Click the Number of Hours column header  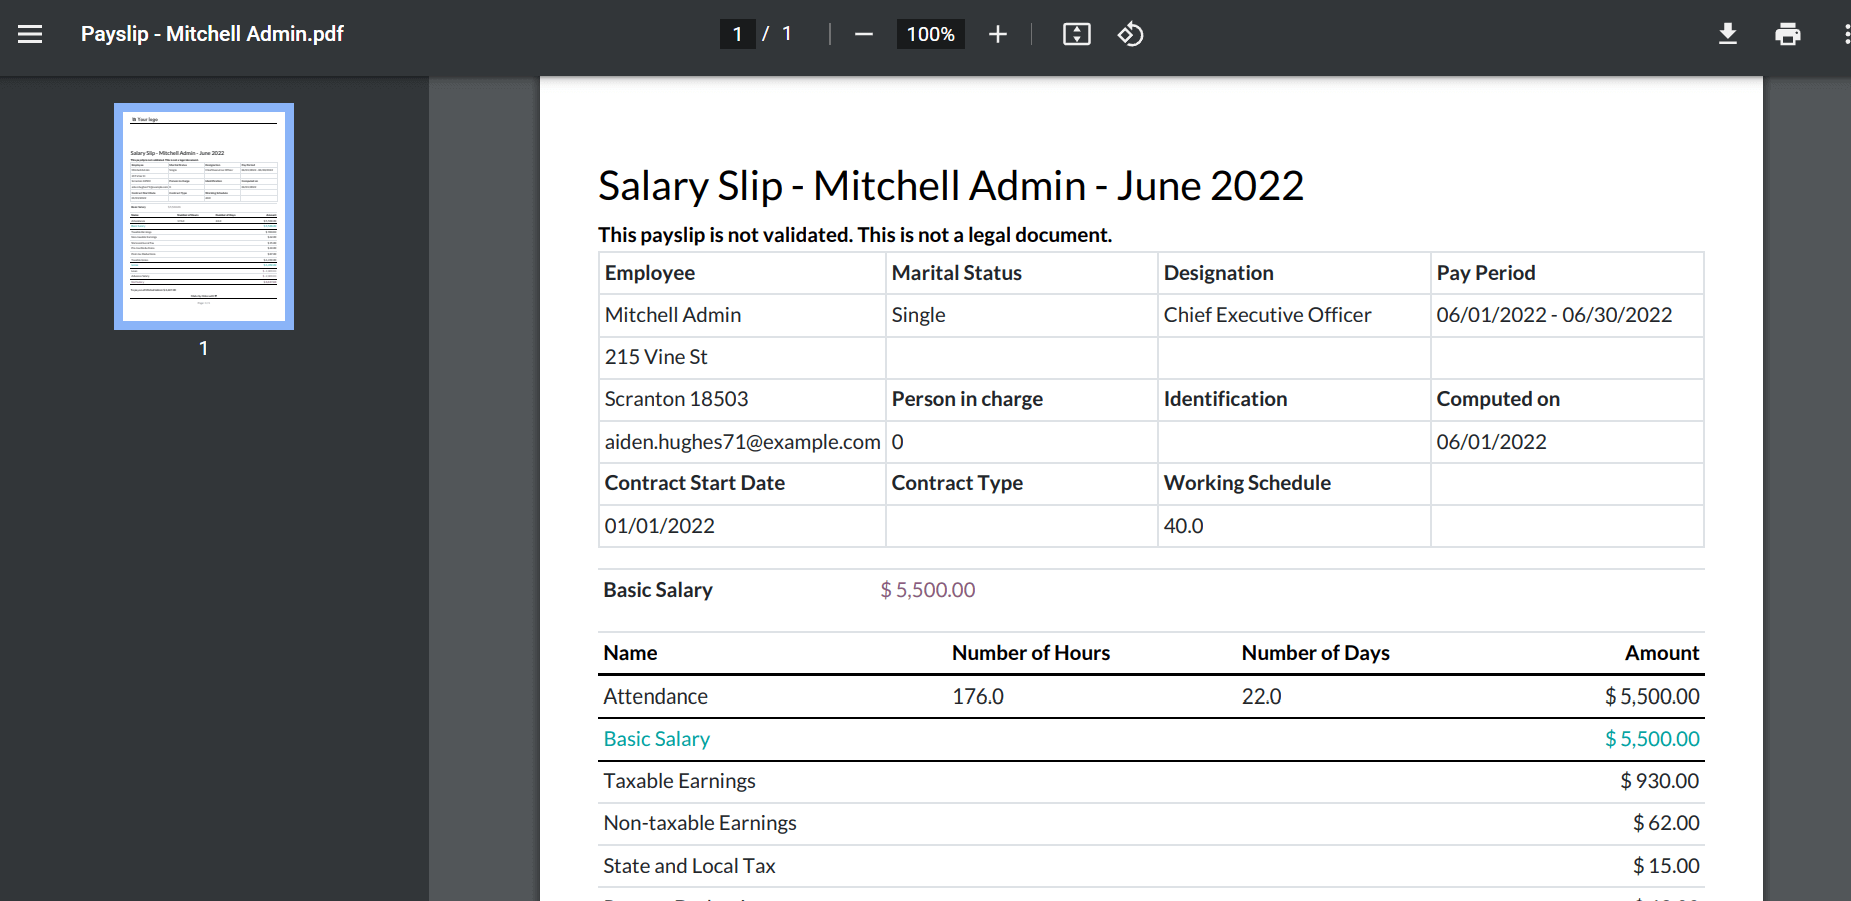[x=1031, y=653]
